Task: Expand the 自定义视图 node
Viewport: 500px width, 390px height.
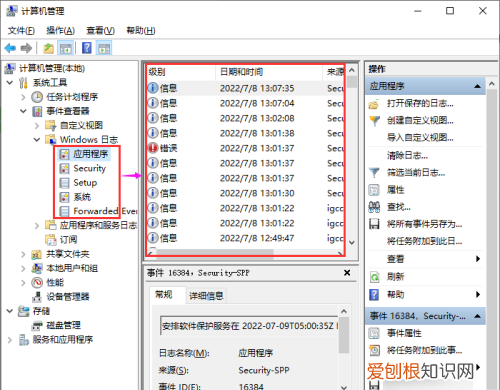Action: 37,126
